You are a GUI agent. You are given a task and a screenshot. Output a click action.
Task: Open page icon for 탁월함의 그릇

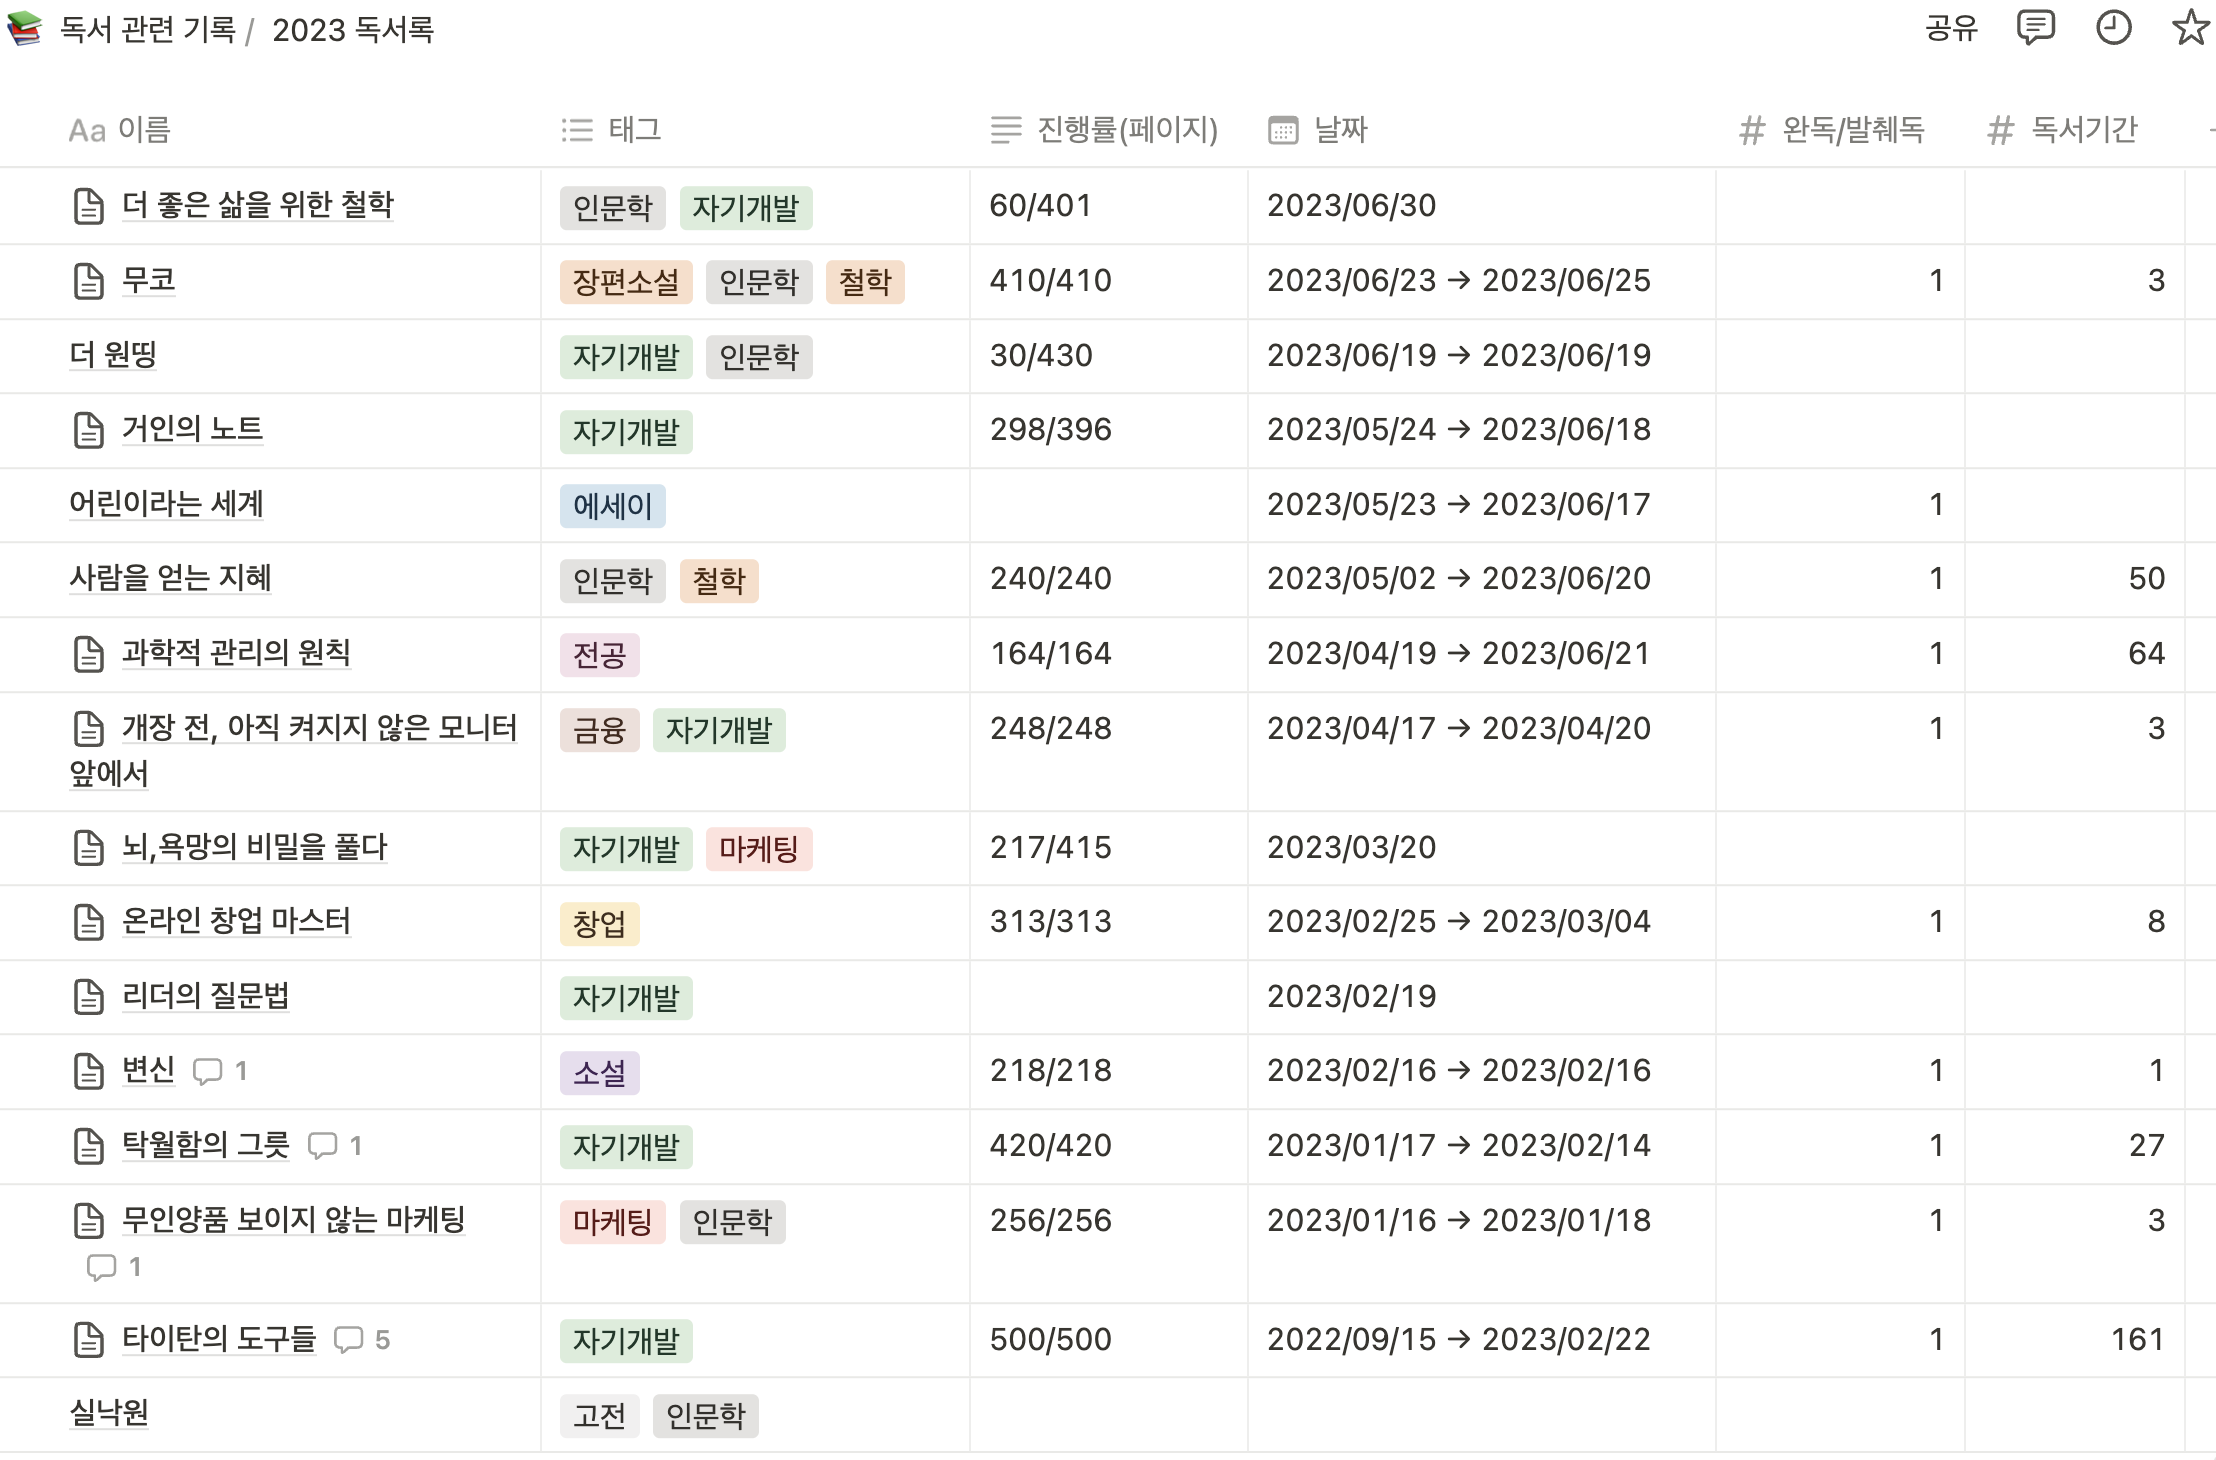pos(89,1146)
